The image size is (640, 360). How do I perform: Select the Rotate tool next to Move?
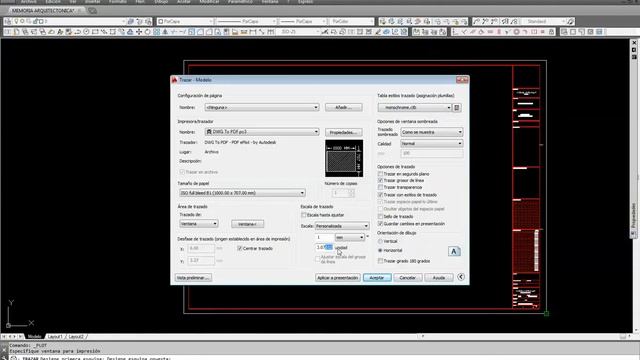147,32
